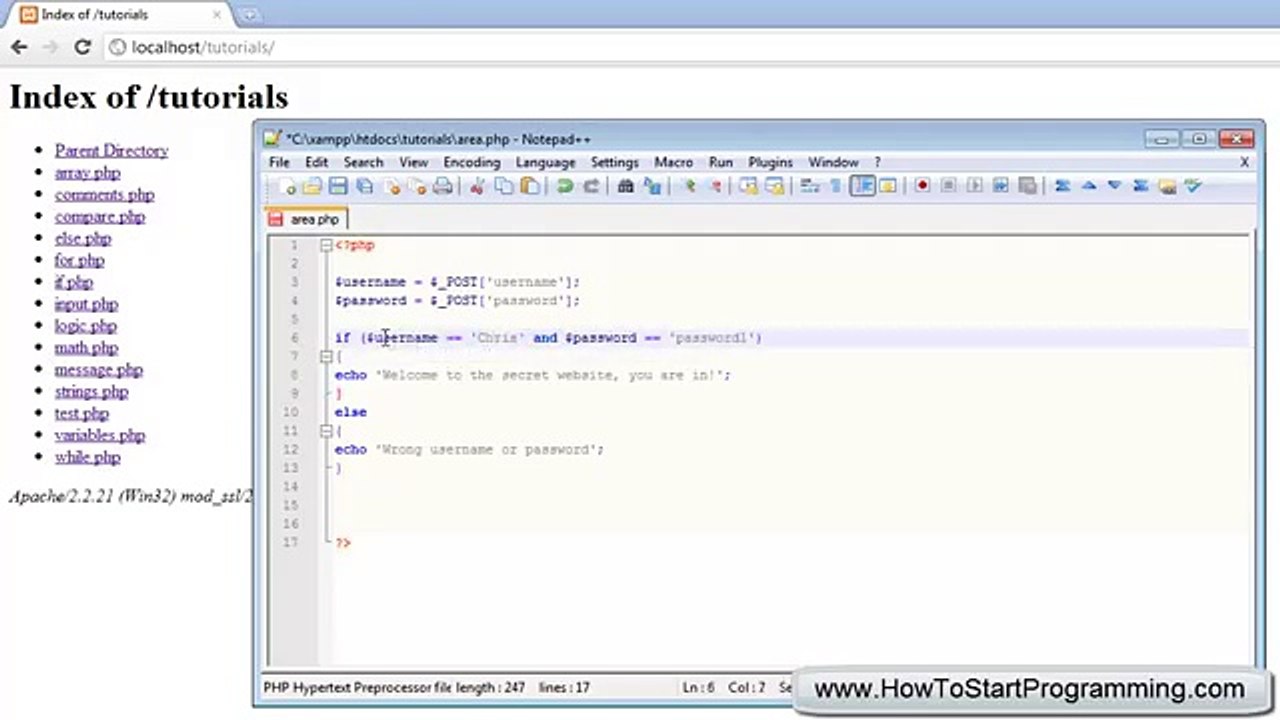
Task: Click the browser address bar showing localhost/tutorials/
Action: coord(690,47)
